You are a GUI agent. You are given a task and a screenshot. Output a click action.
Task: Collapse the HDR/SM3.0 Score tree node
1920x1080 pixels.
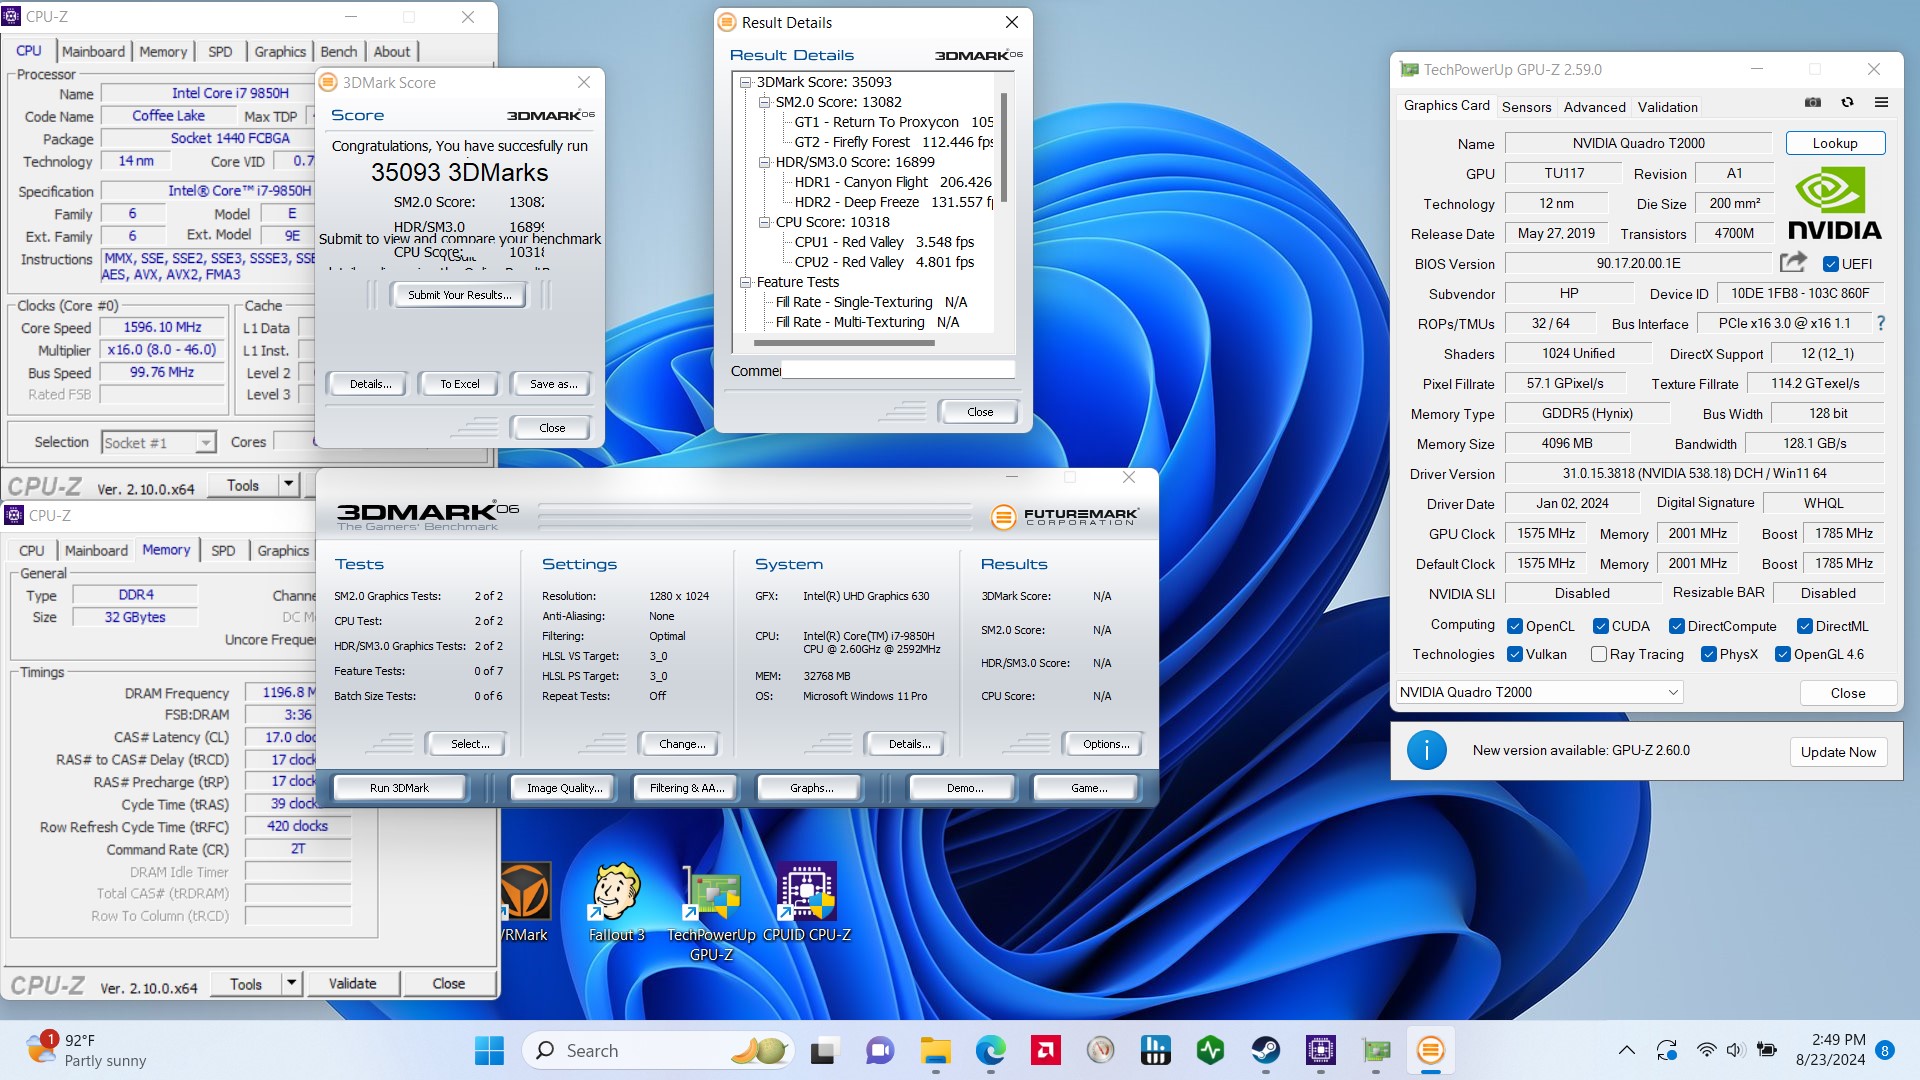click(764, 162)
